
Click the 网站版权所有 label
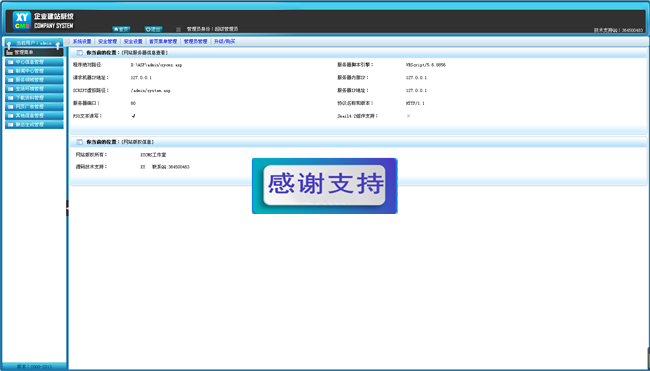tap(91, 155)
